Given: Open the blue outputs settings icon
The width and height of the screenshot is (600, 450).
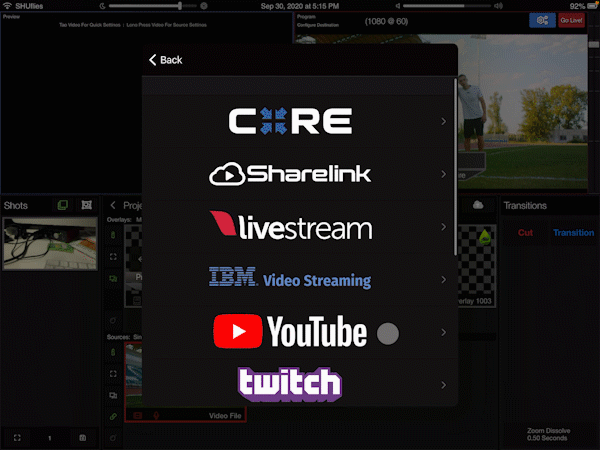Looking at the screenshot, I should pos(543,21).
